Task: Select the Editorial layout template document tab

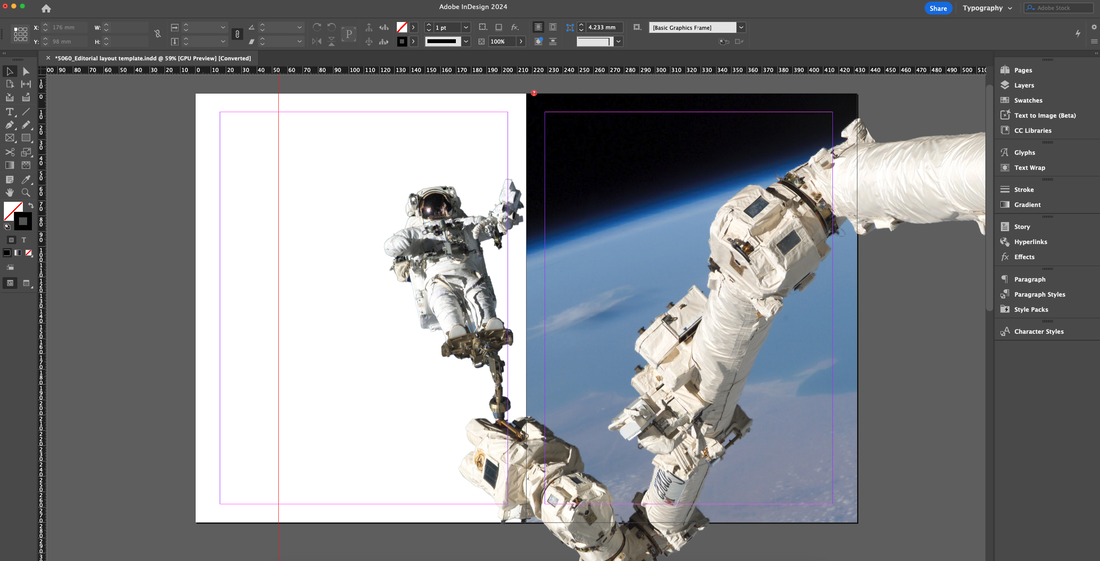Action: pos(153,58)
